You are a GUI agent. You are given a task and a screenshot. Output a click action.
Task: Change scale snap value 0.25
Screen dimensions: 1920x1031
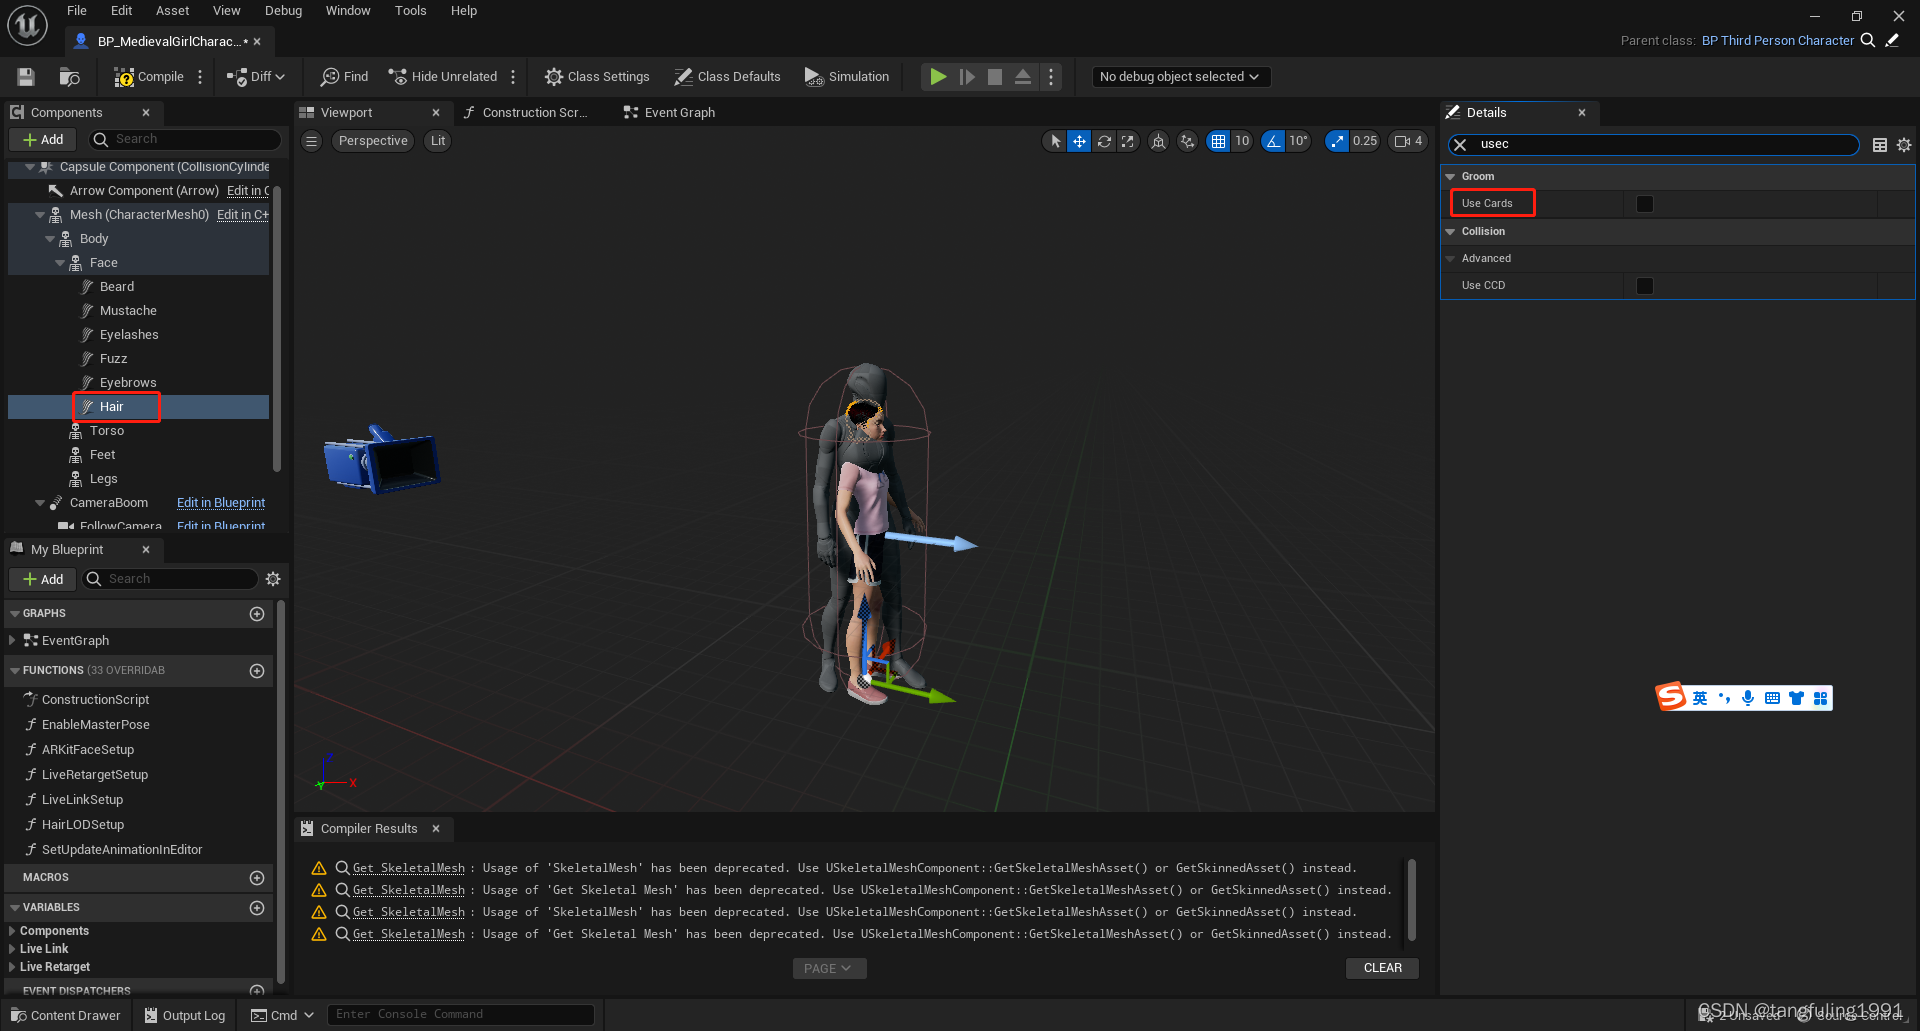pos(1365,141)
